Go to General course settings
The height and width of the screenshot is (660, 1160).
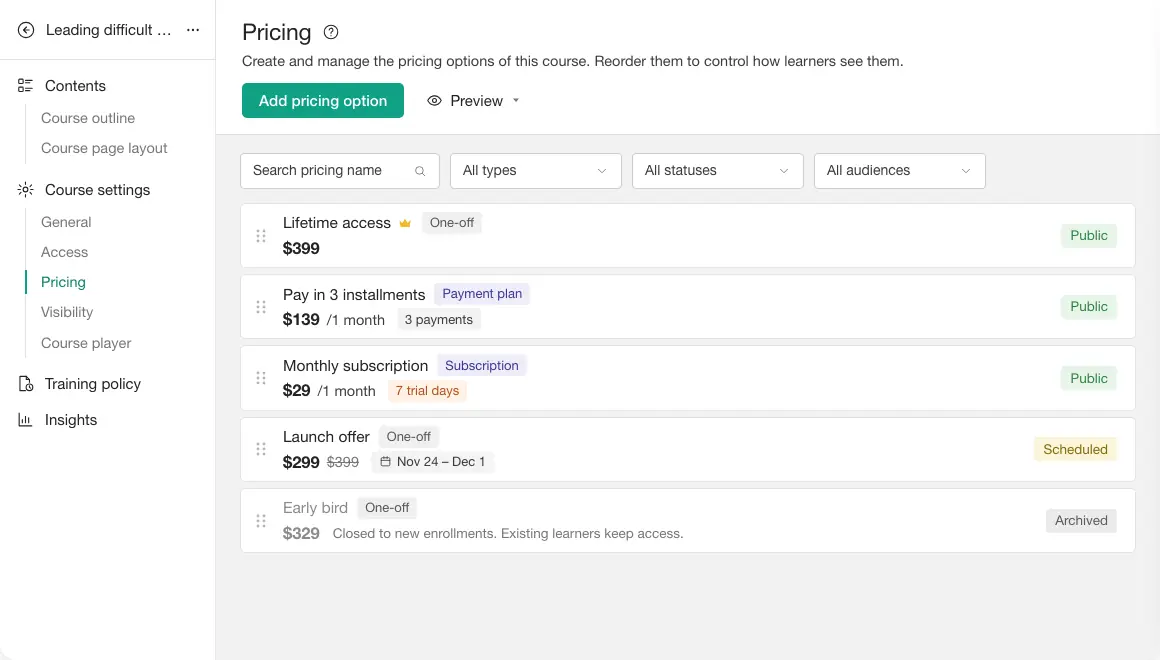pos(66,222)
